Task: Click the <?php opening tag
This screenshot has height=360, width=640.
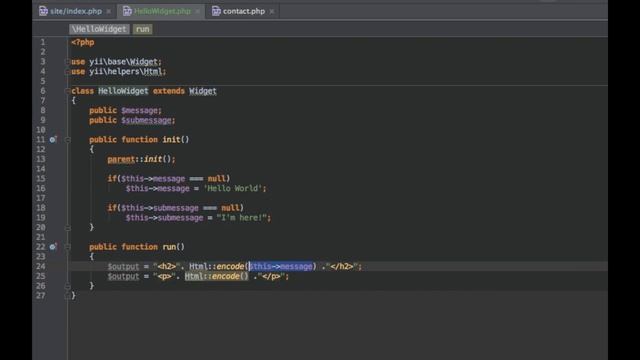Action: click(83, 42)
